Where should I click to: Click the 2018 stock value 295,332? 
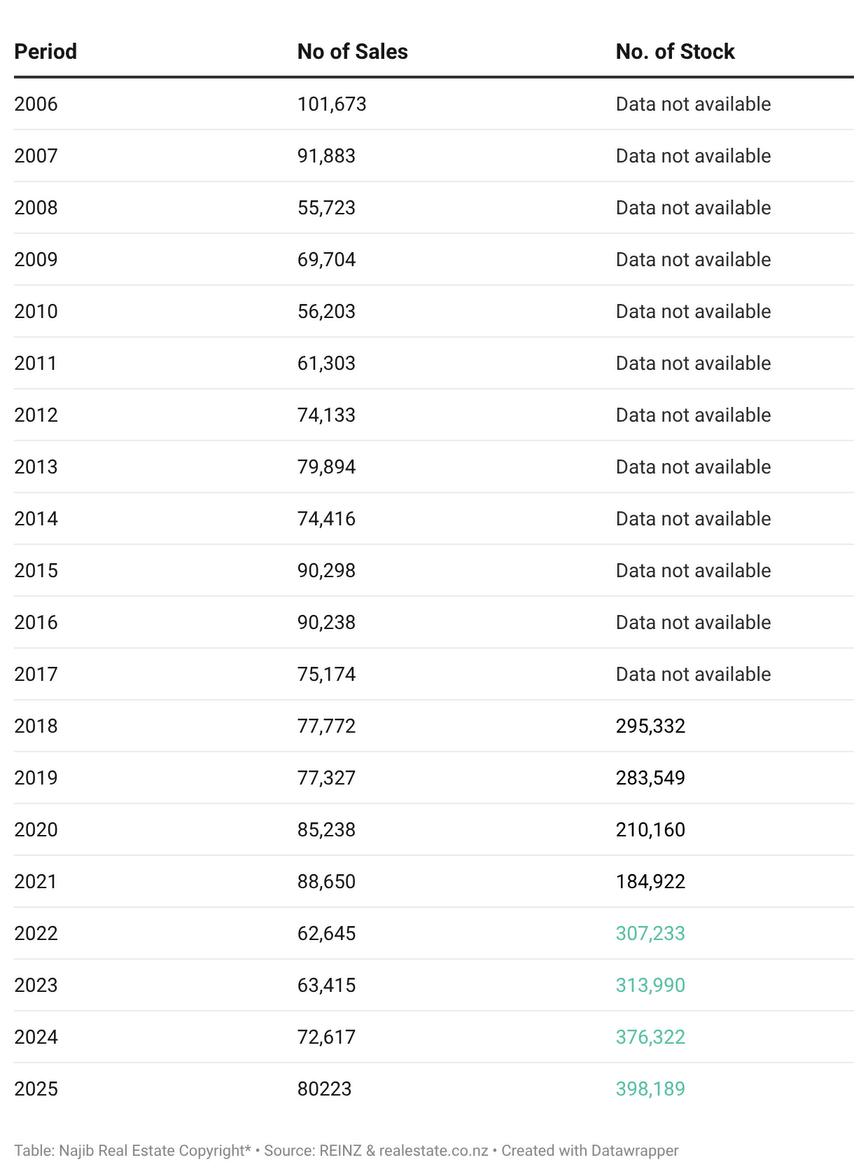(x=650, y=726)
